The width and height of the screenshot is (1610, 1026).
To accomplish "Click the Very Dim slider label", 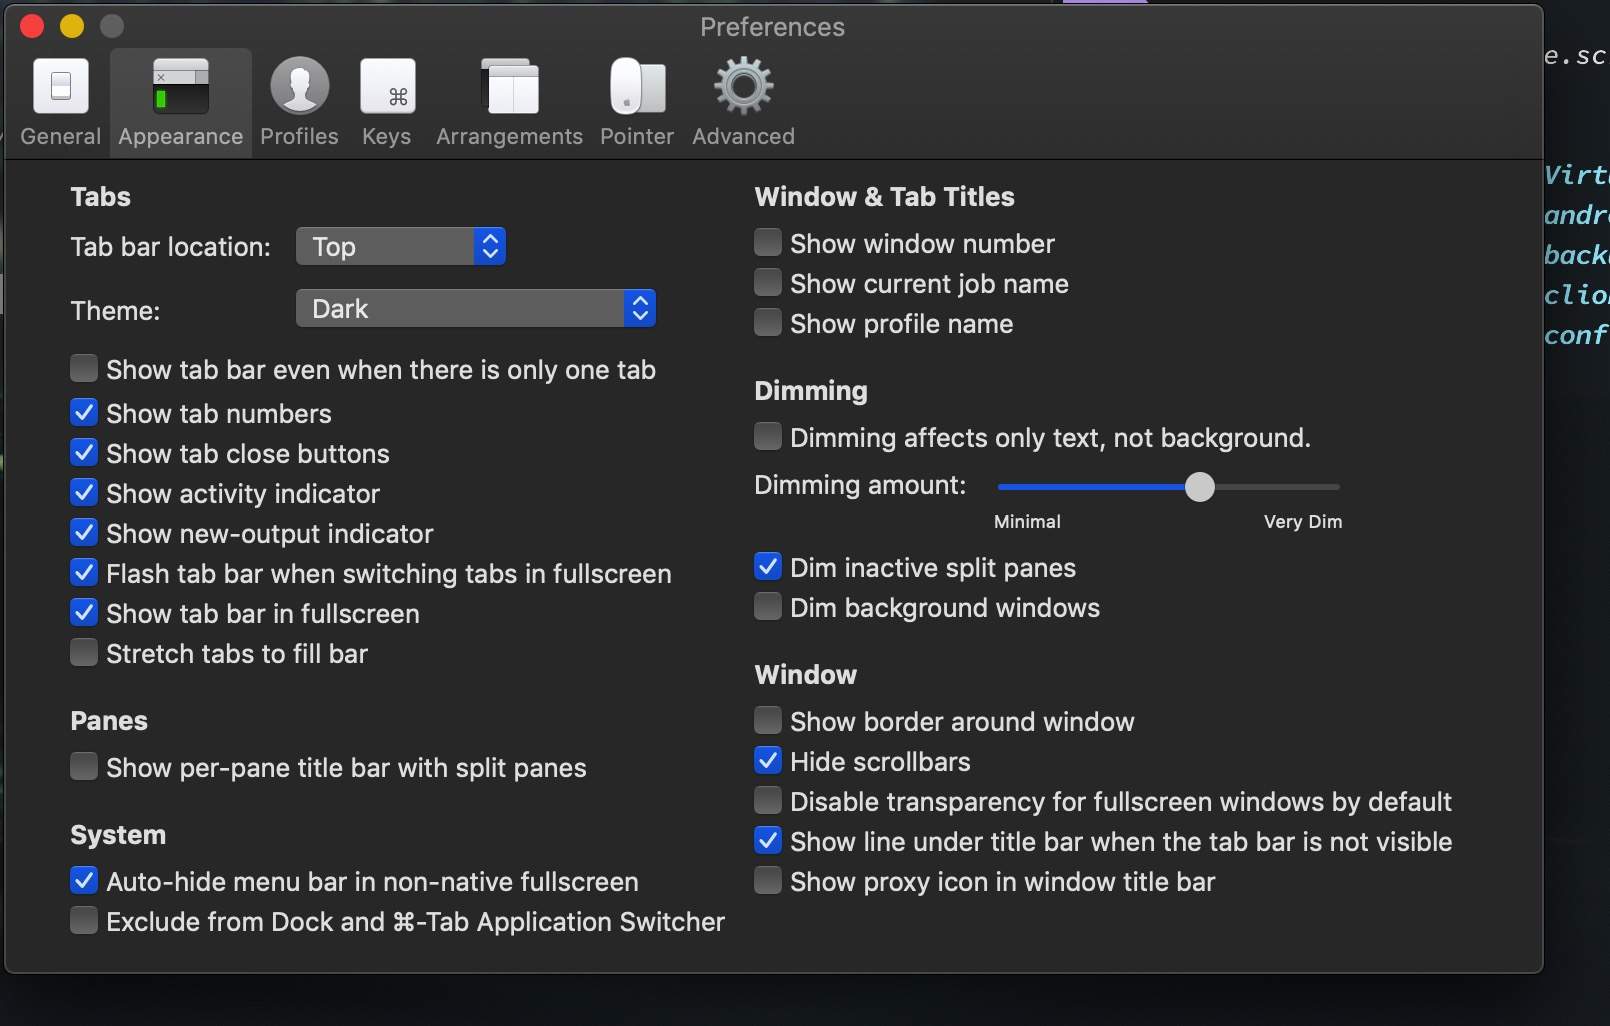I will (1302, 521).
